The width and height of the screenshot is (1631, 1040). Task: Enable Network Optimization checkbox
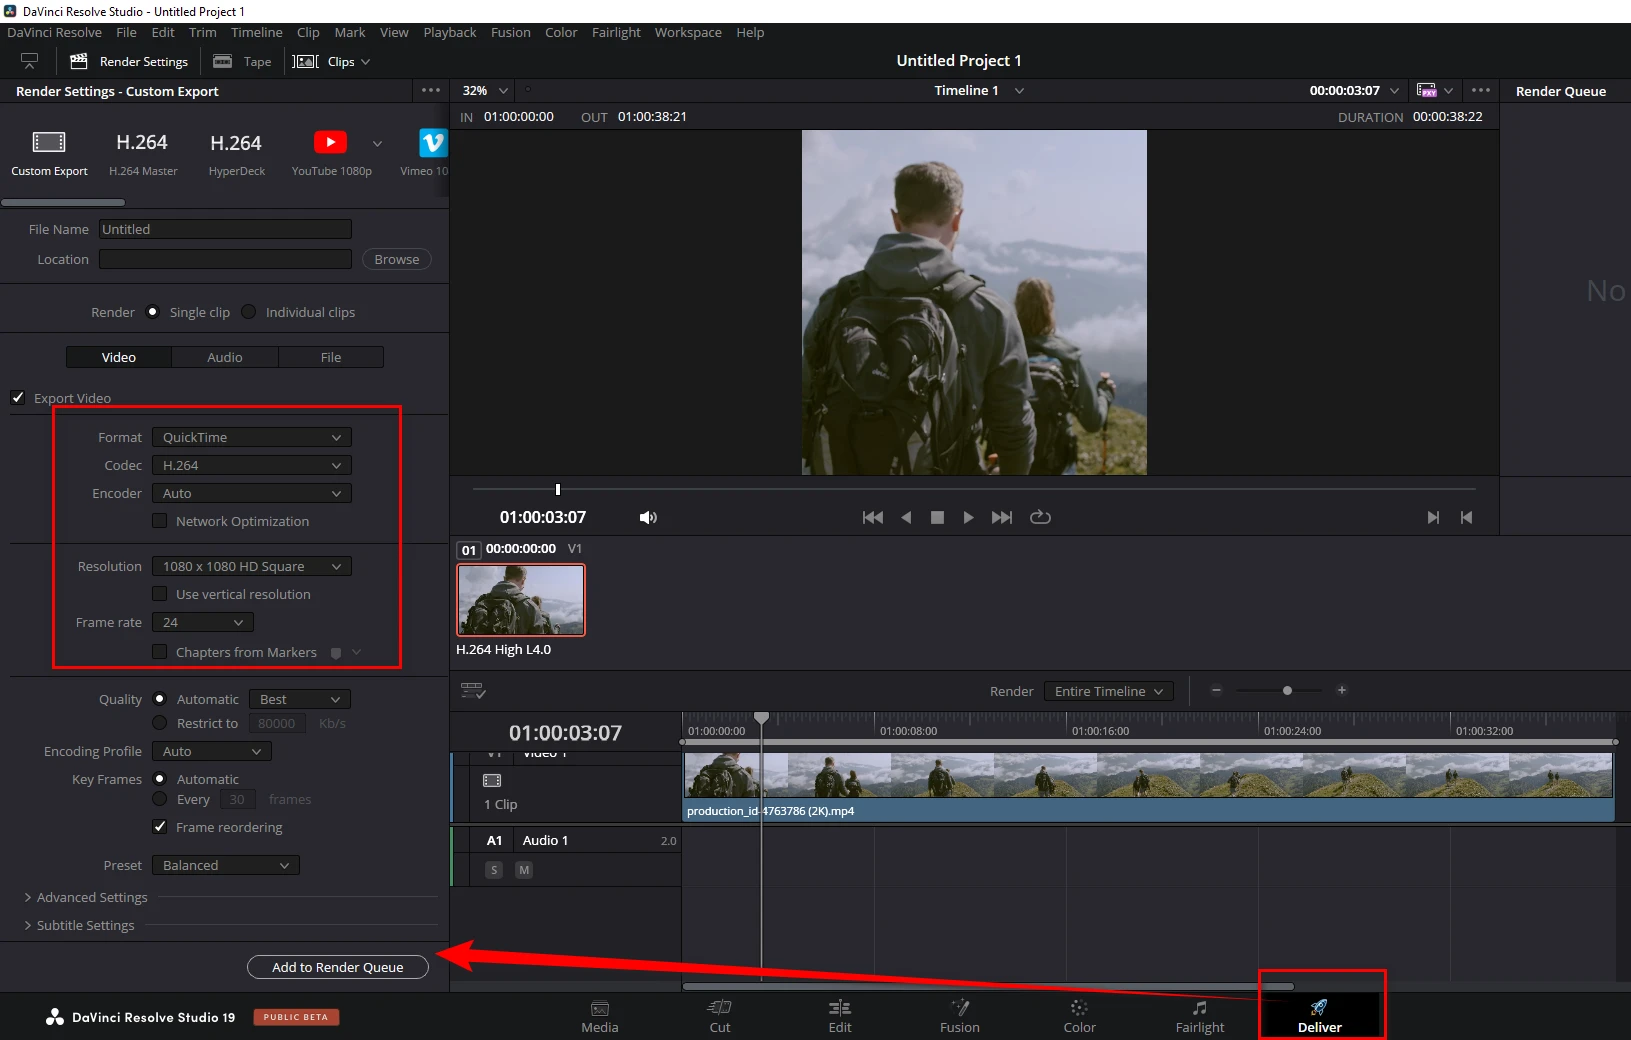pos(159,520)
